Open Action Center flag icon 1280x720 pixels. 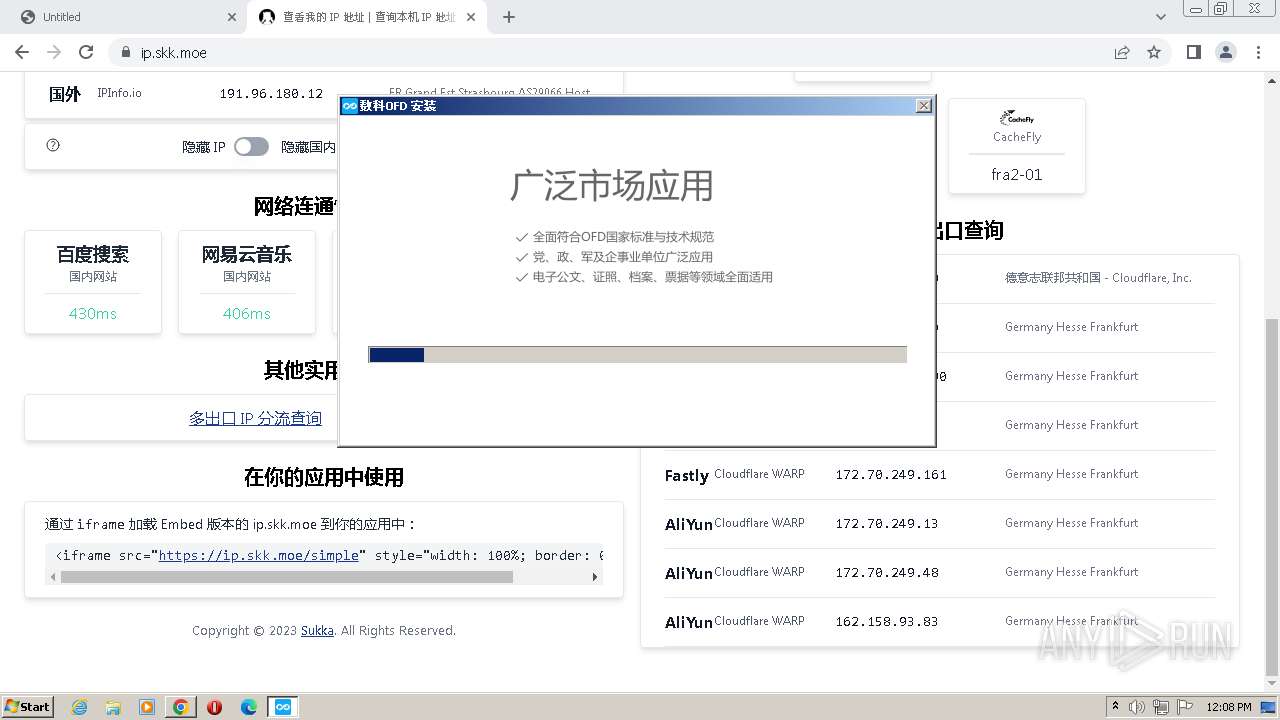(1186, 707)
